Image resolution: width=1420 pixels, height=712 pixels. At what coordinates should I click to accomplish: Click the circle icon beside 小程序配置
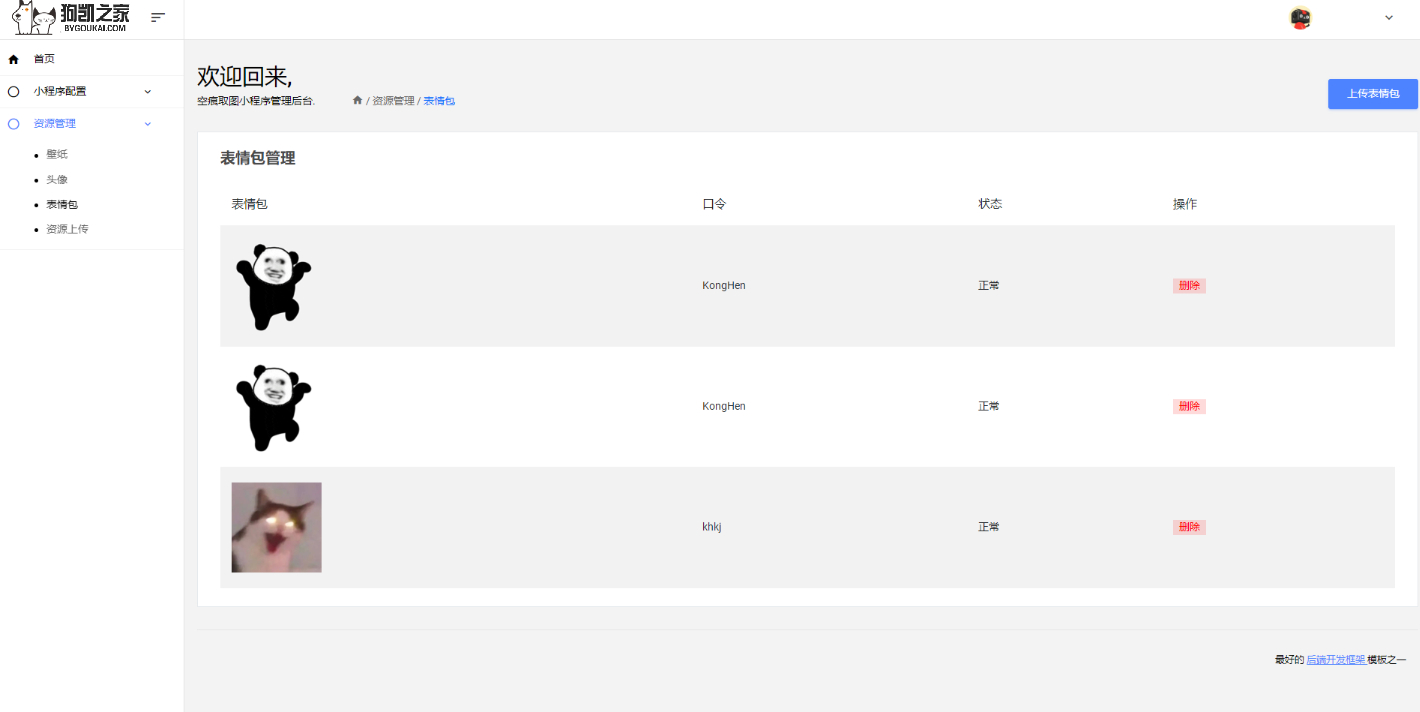pos(13,91)
